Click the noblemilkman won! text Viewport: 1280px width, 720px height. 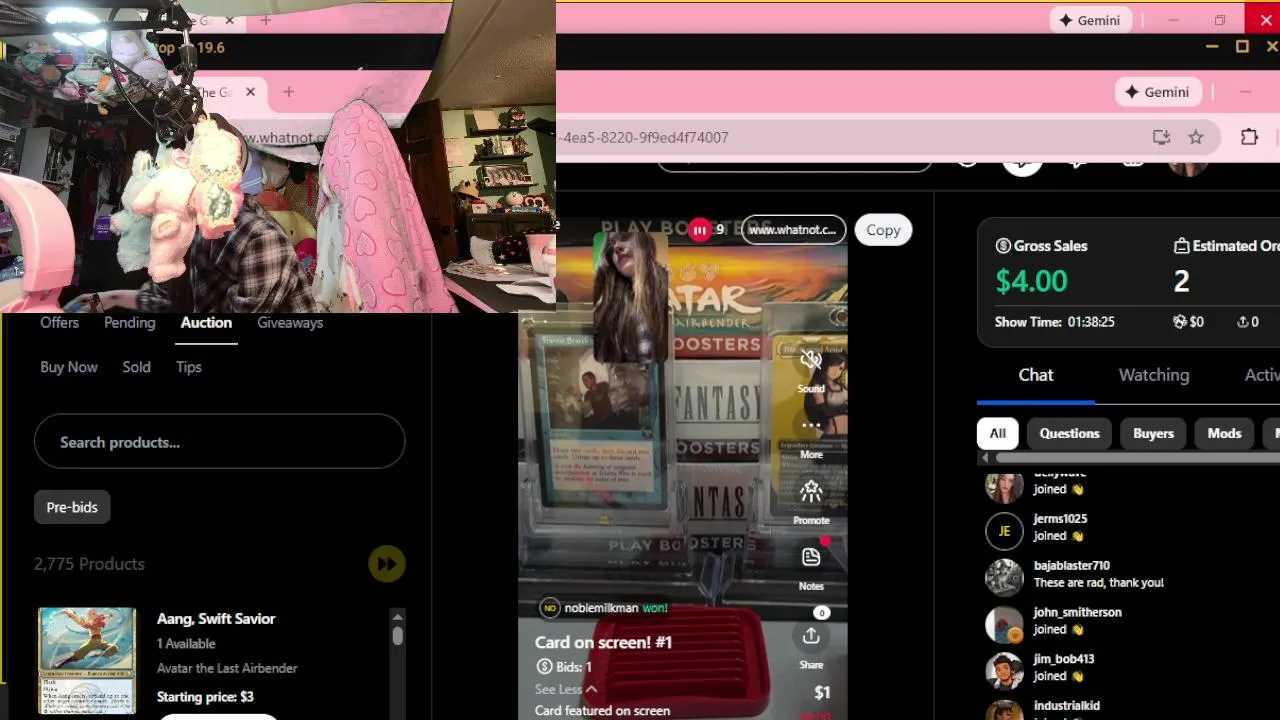coord(615,608)
